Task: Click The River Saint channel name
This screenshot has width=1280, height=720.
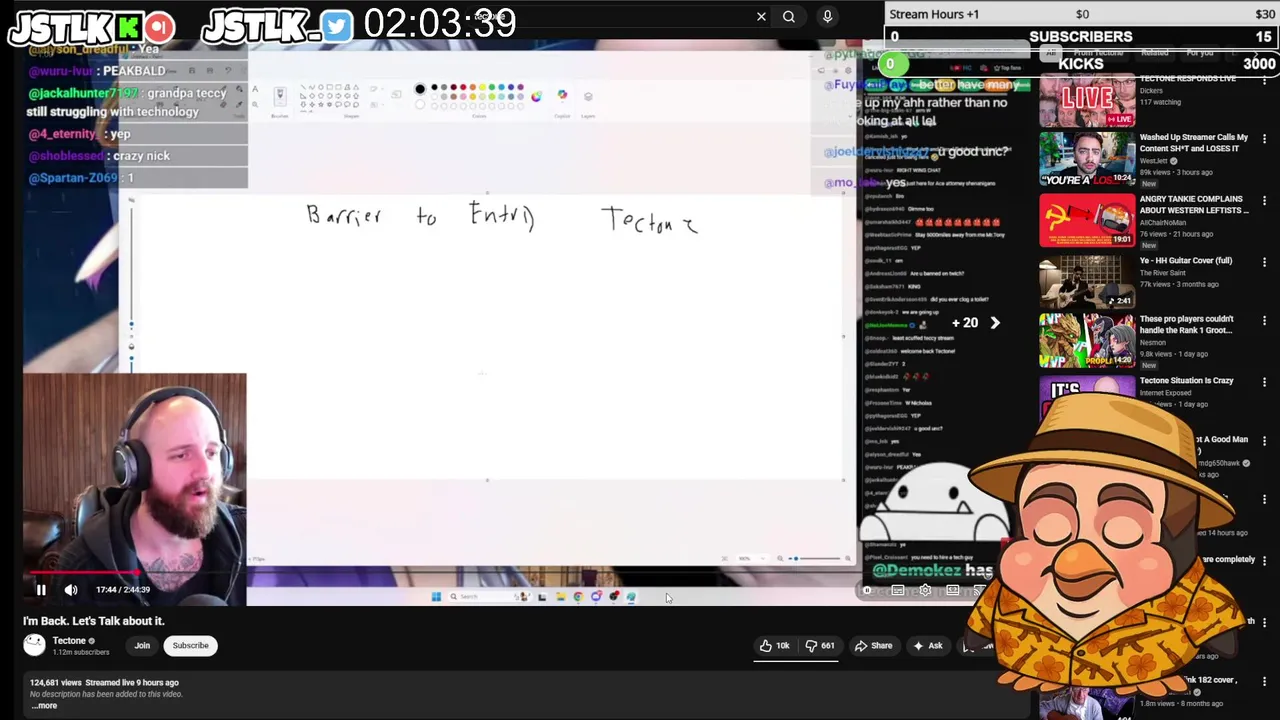Action: pyautogui.click(x=1161, y=273)
